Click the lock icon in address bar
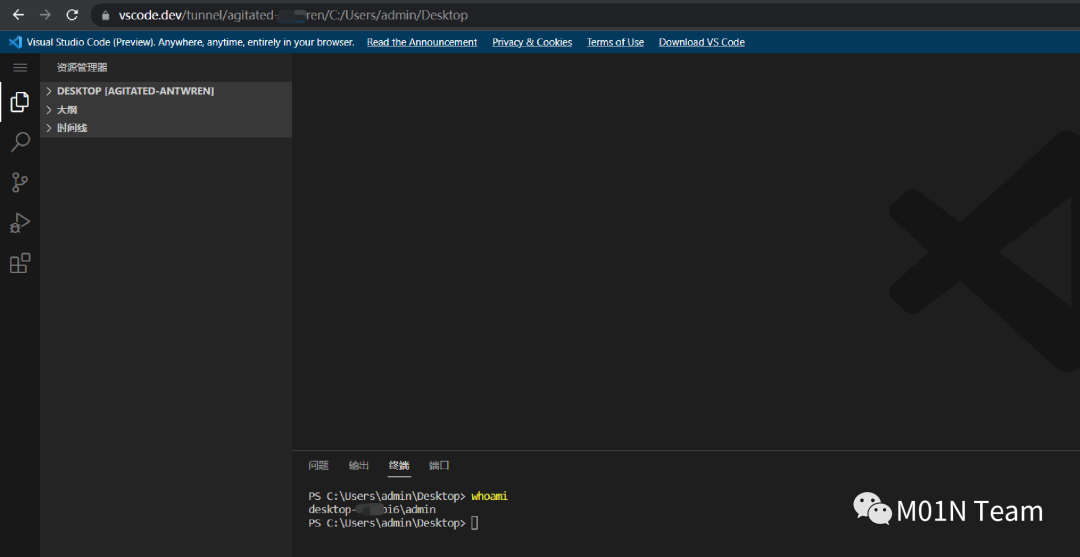The image size is (1080, 557). point(105,15)
